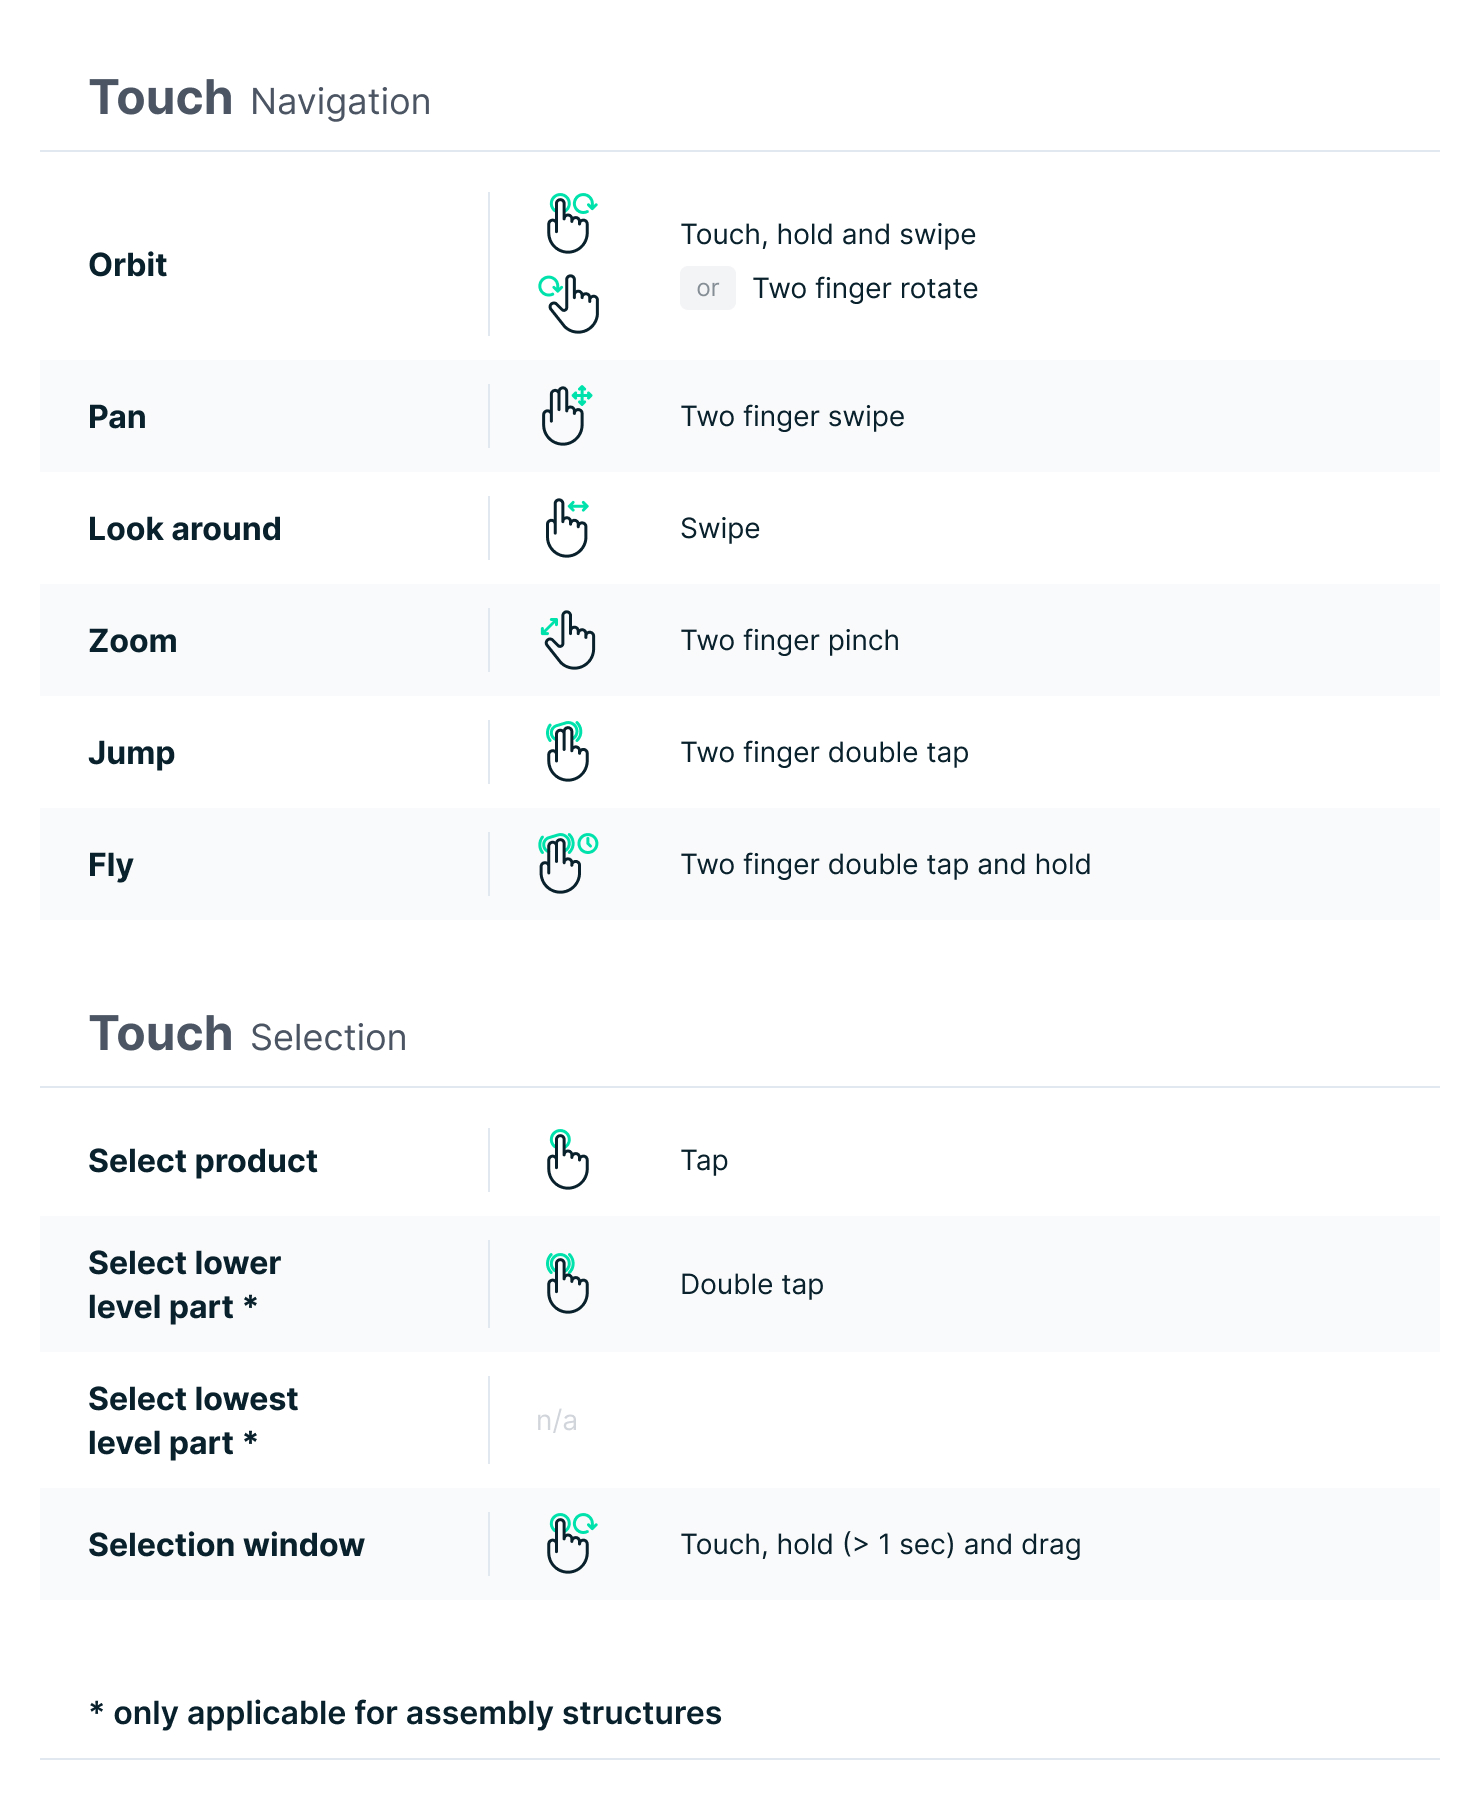The height and width of the screenshot is (1800, 1480).
Task: Click the Jump double tap hand icon
Action: [567, 752]
